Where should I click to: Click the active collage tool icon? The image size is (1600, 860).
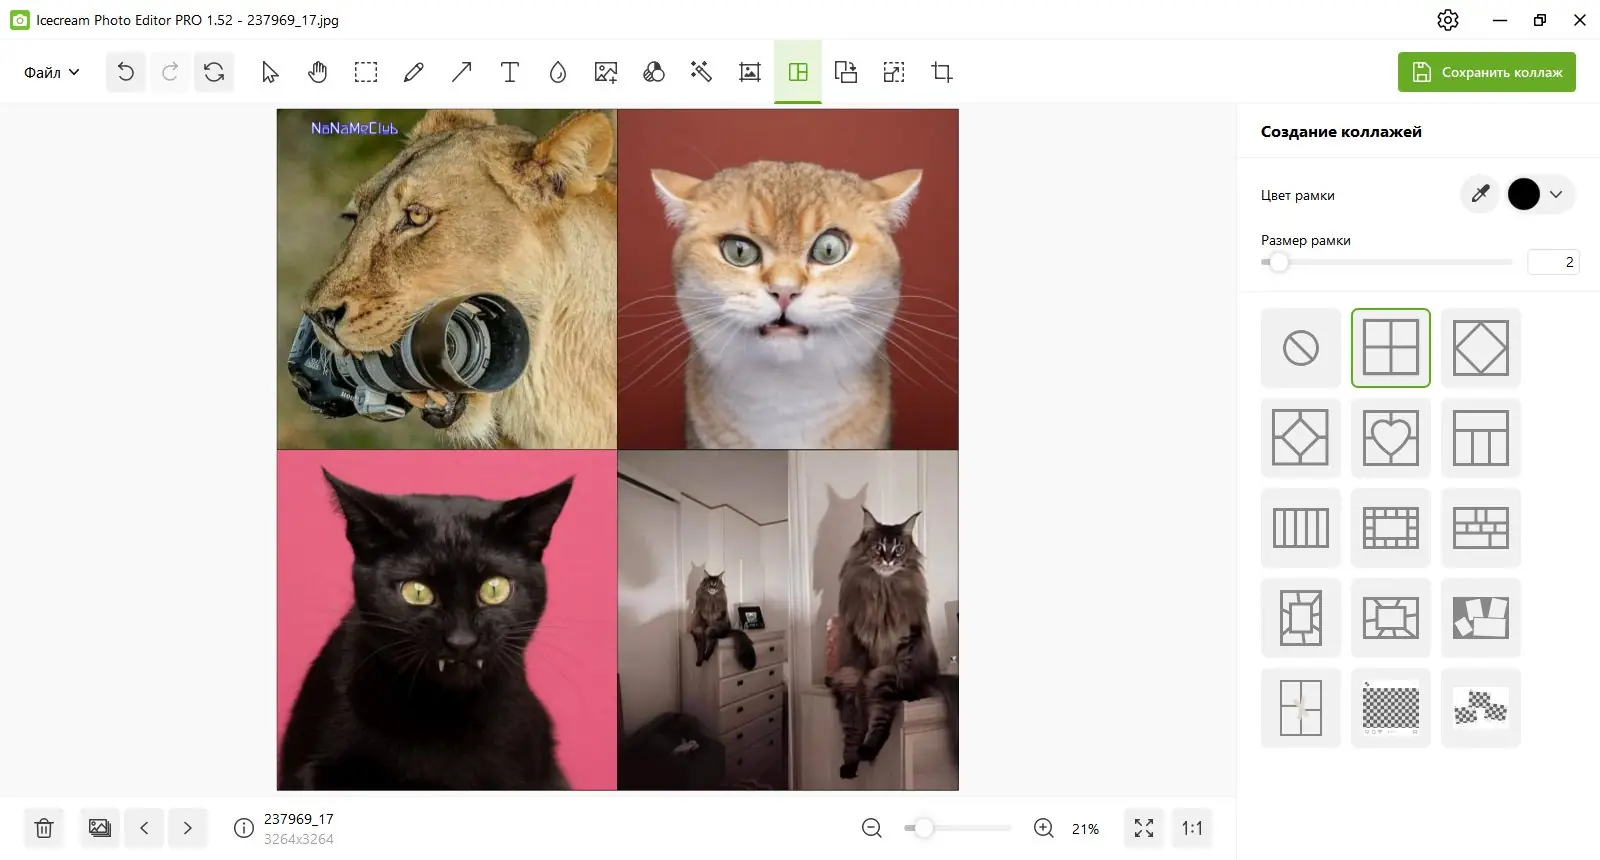pyautogui.click(x=798, y=72)
